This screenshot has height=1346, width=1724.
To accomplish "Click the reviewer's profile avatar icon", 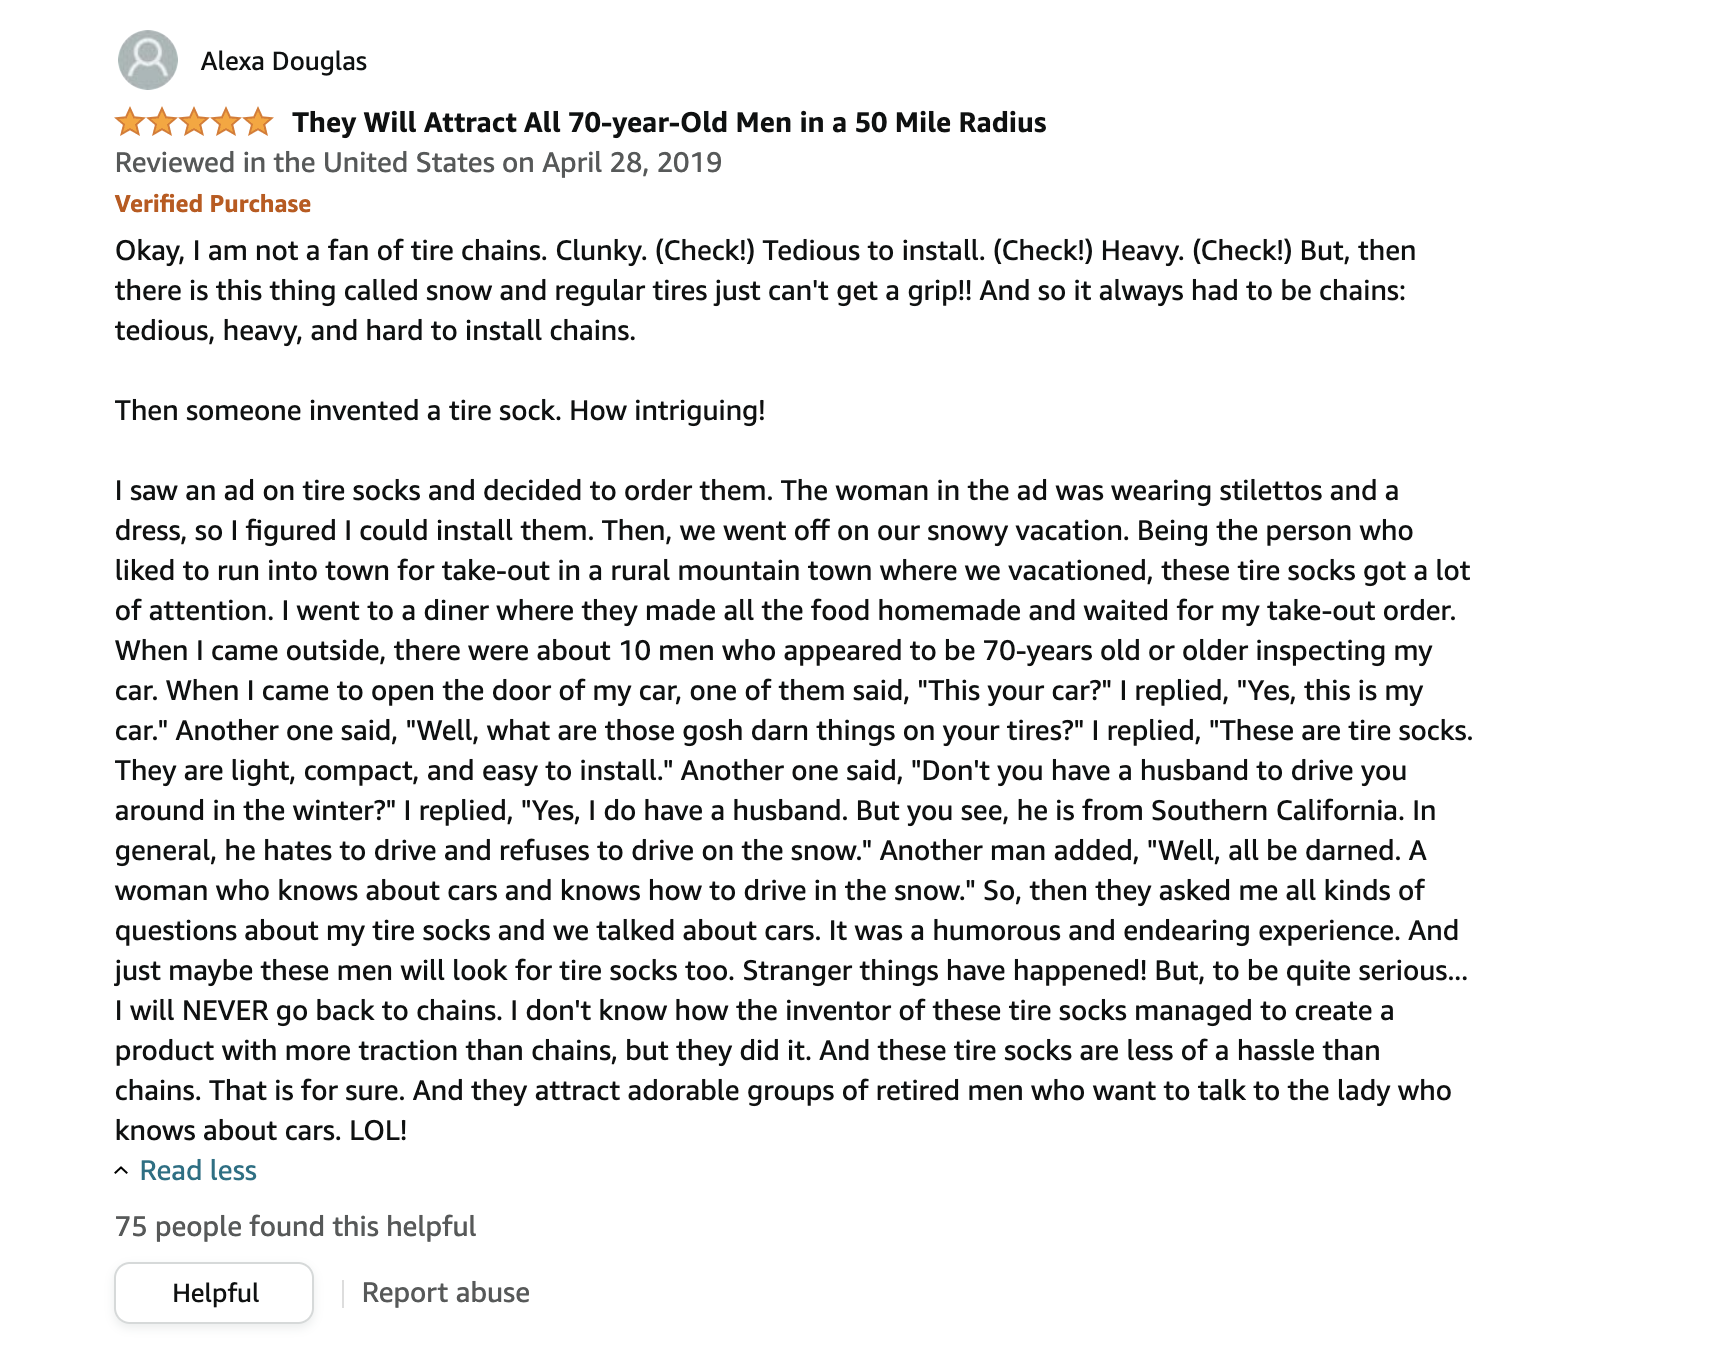I will [x=148, y=60].
